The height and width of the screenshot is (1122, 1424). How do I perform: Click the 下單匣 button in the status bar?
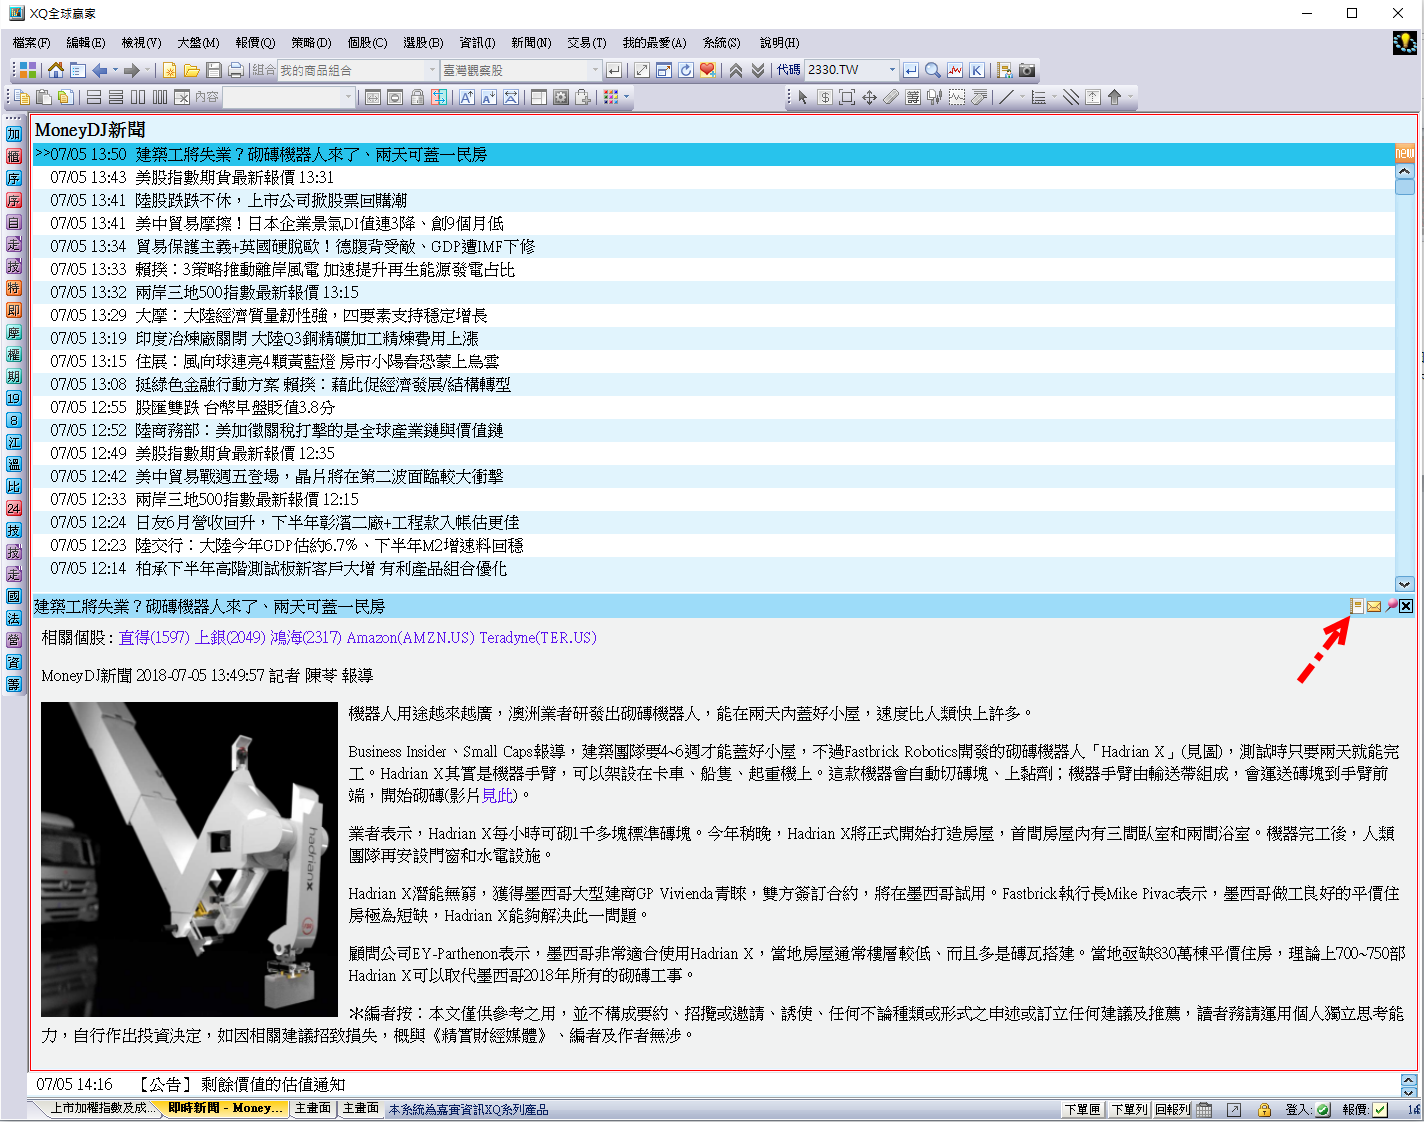coord(1082,1109)
